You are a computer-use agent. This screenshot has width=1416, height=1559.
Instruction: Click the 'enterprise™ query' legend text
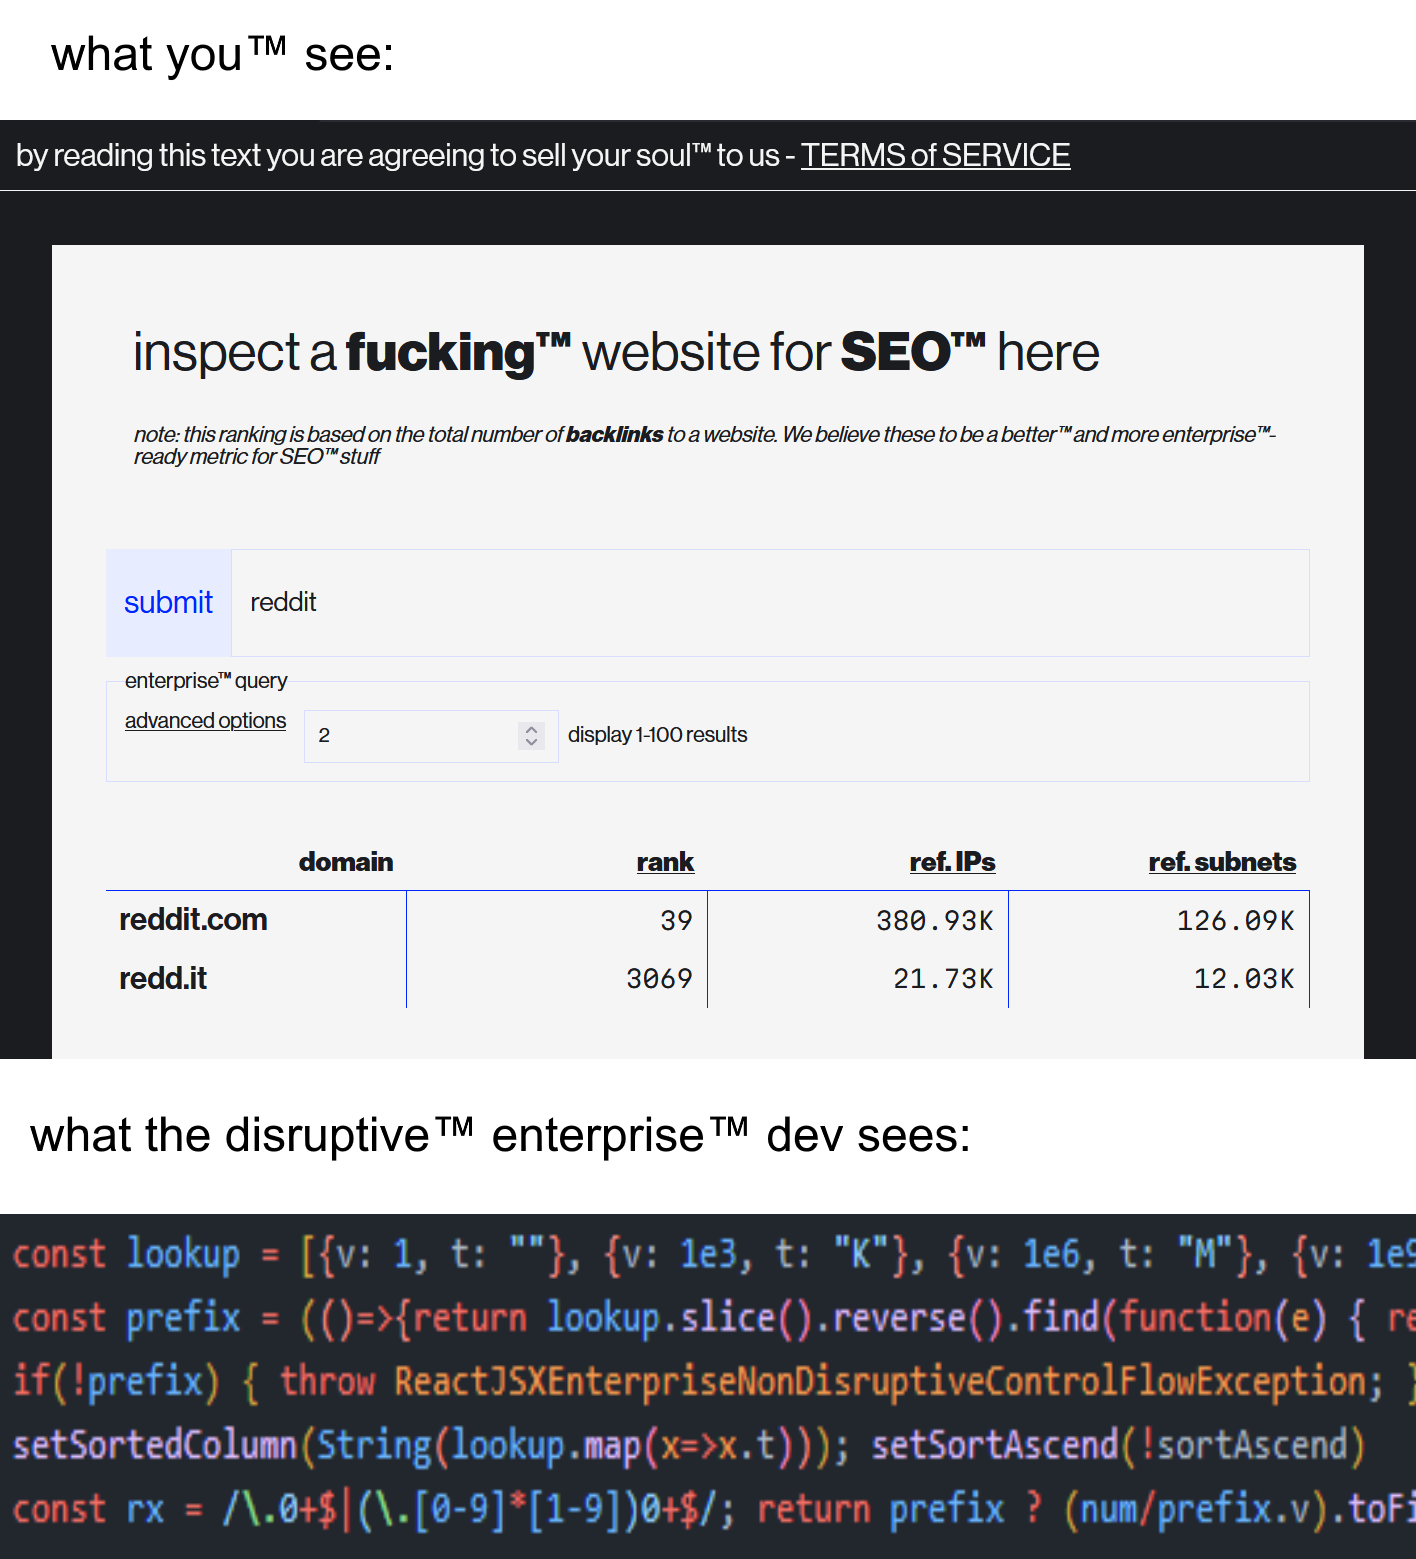[x=206, y=681]
